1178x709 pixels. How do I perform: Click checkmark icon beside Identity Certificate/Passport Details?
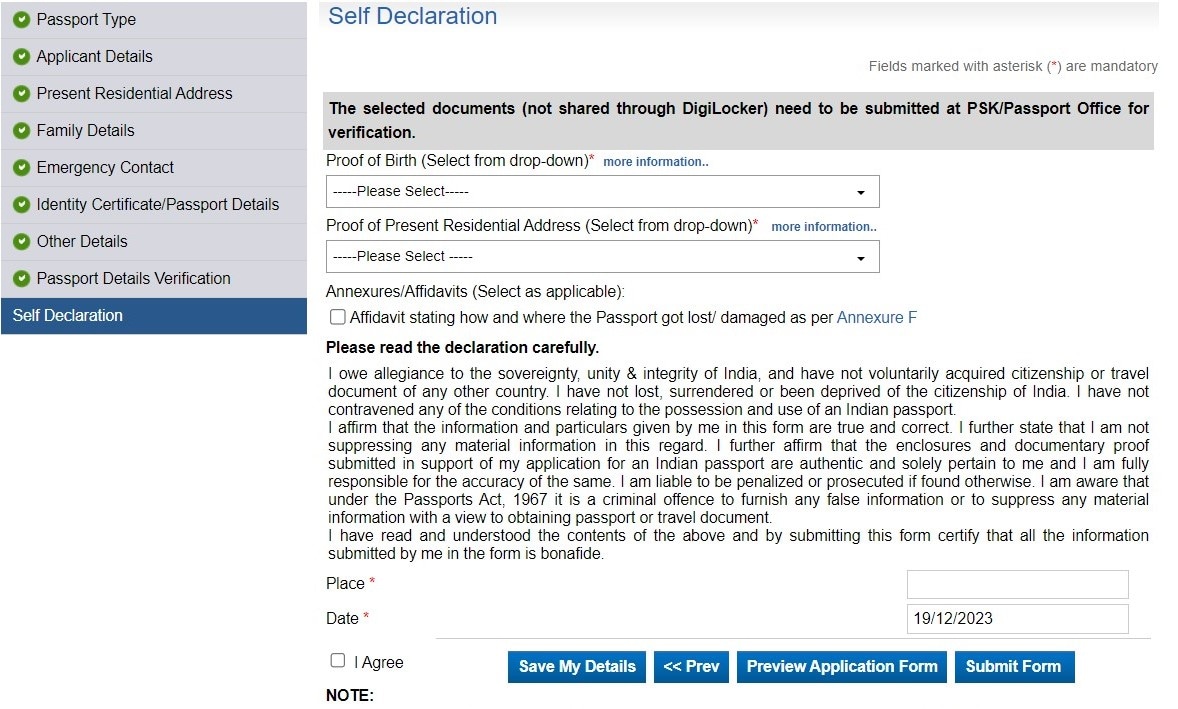[x=21, y=205]
